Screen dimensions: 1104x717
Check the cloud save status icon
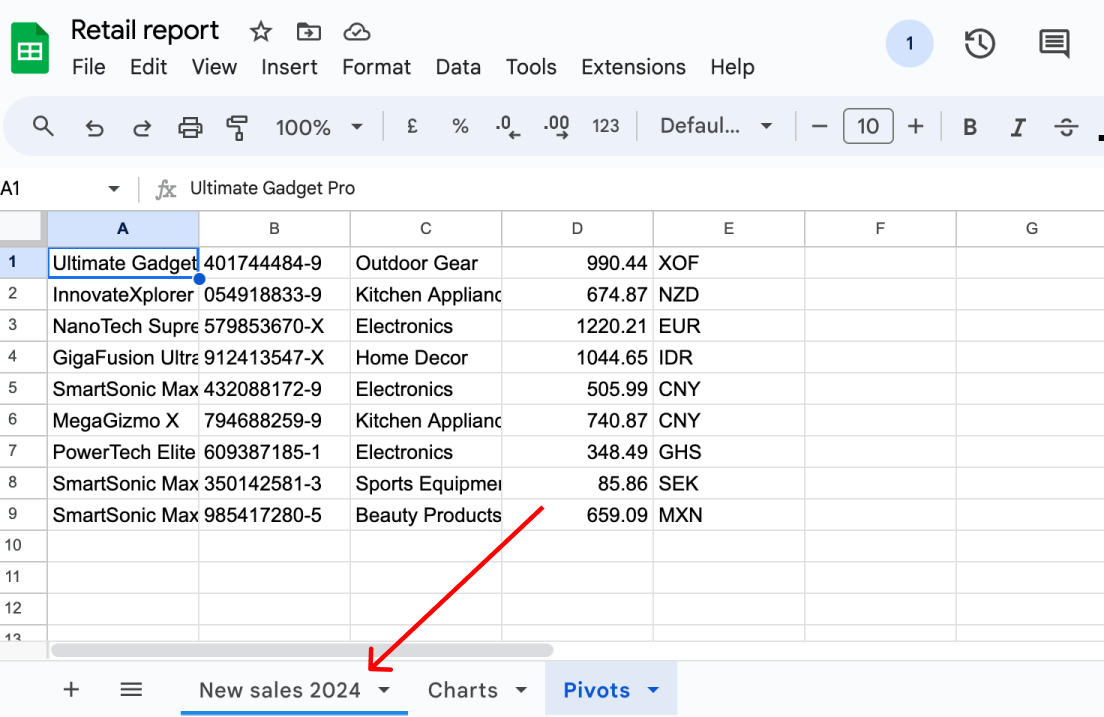click(x=356, y=32)
